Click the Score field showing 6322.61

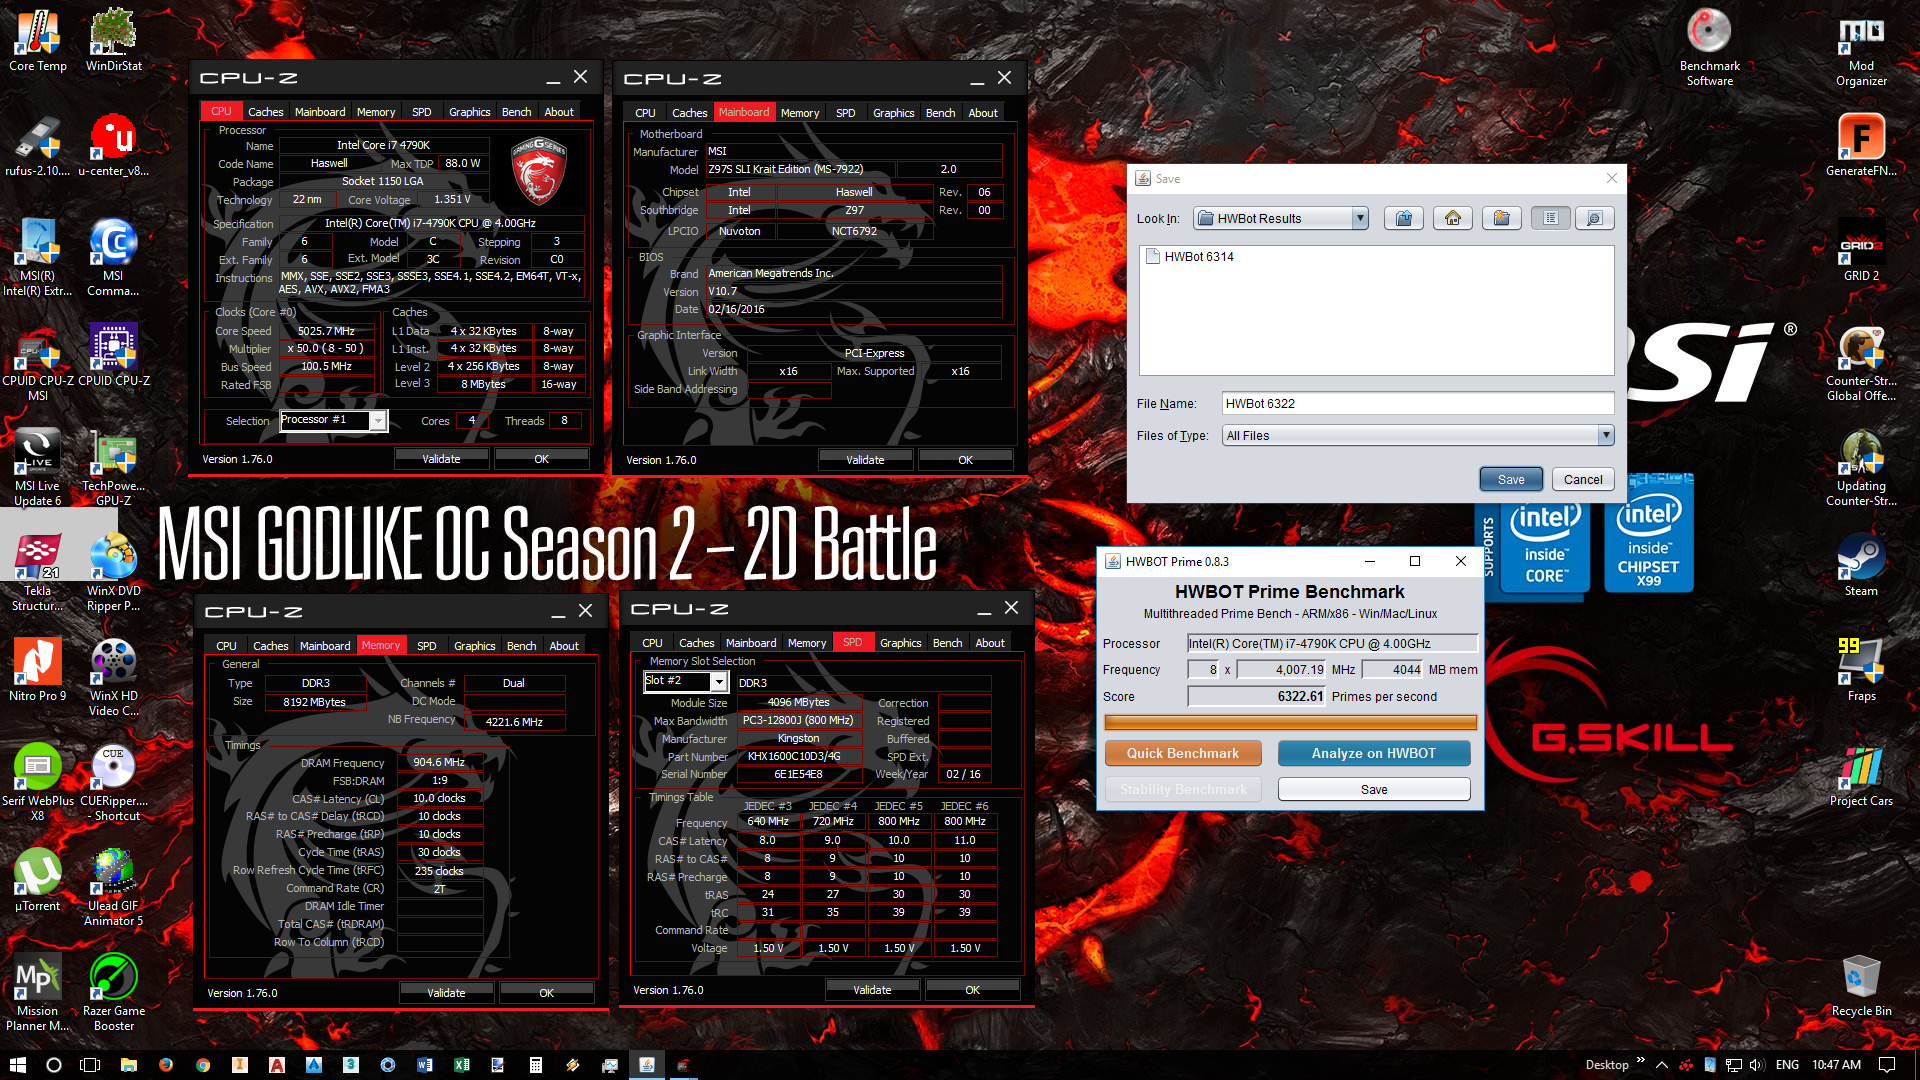point(1257,696)
